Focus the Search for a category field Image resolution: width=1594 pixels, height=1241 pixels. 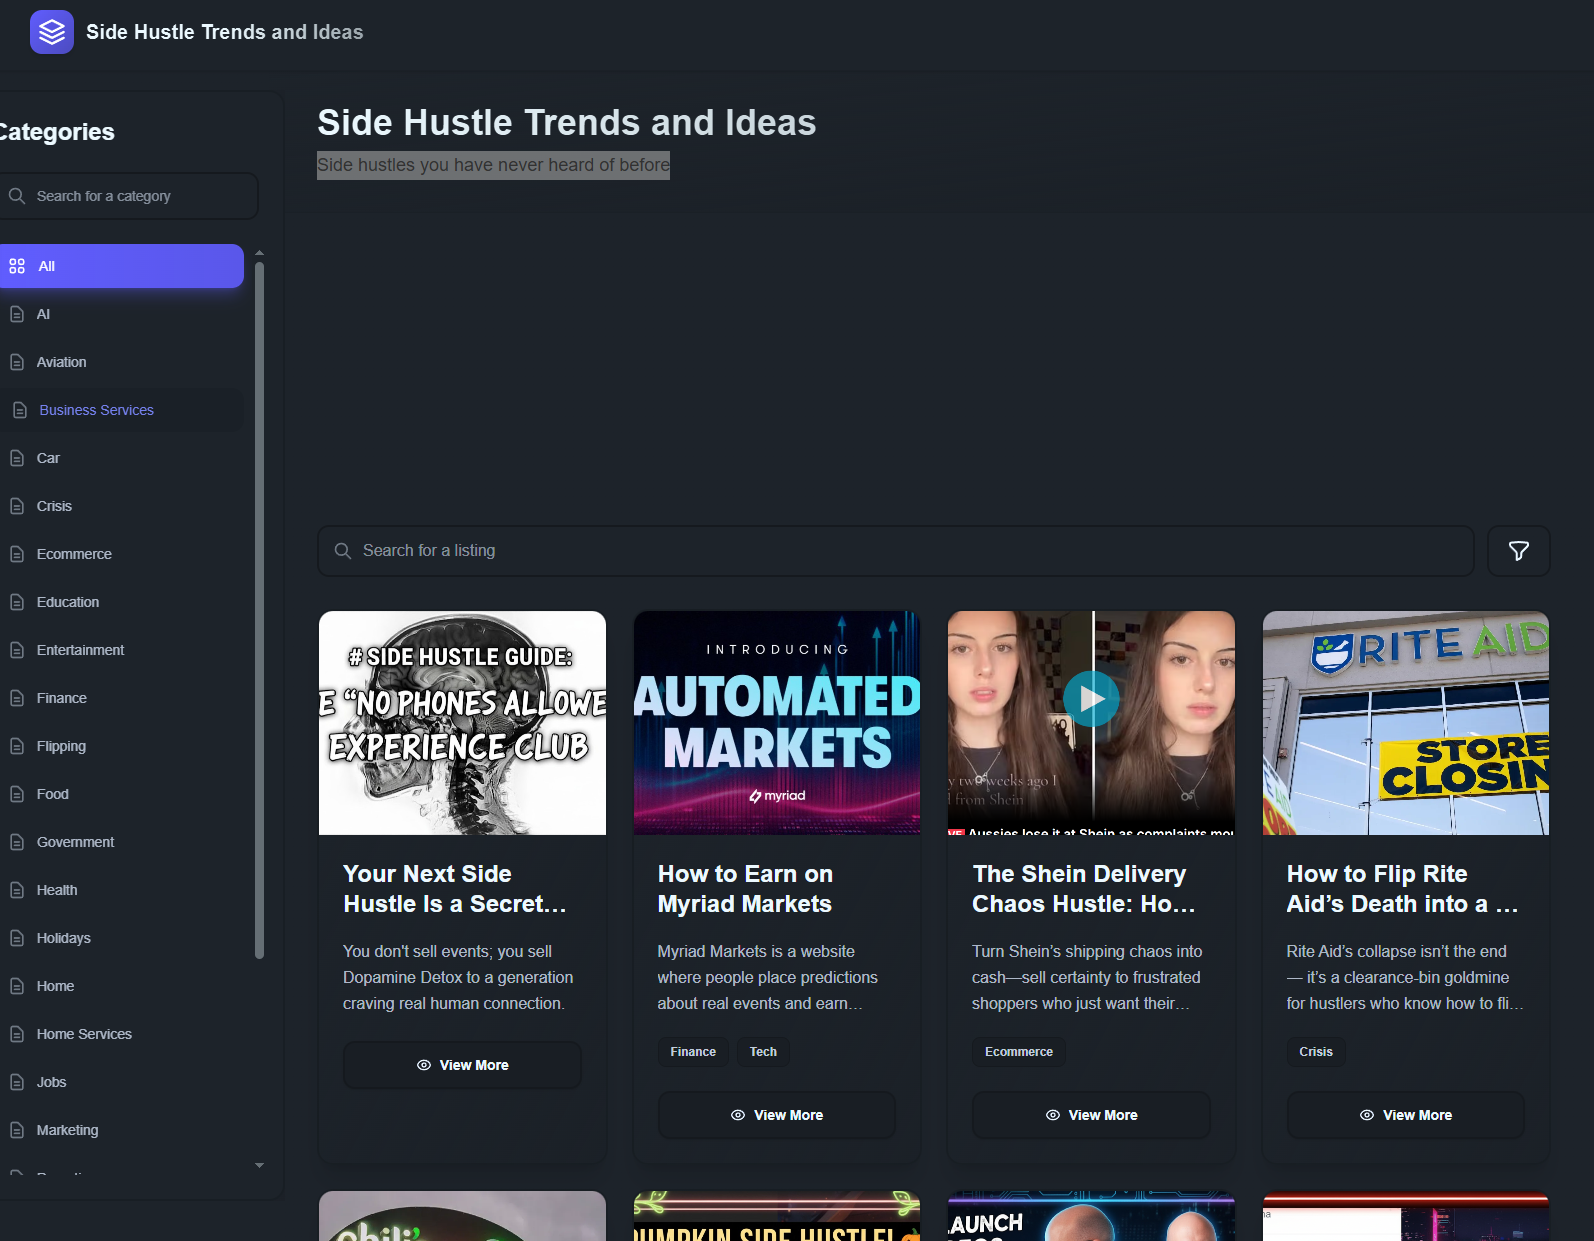tap(128, 196)
